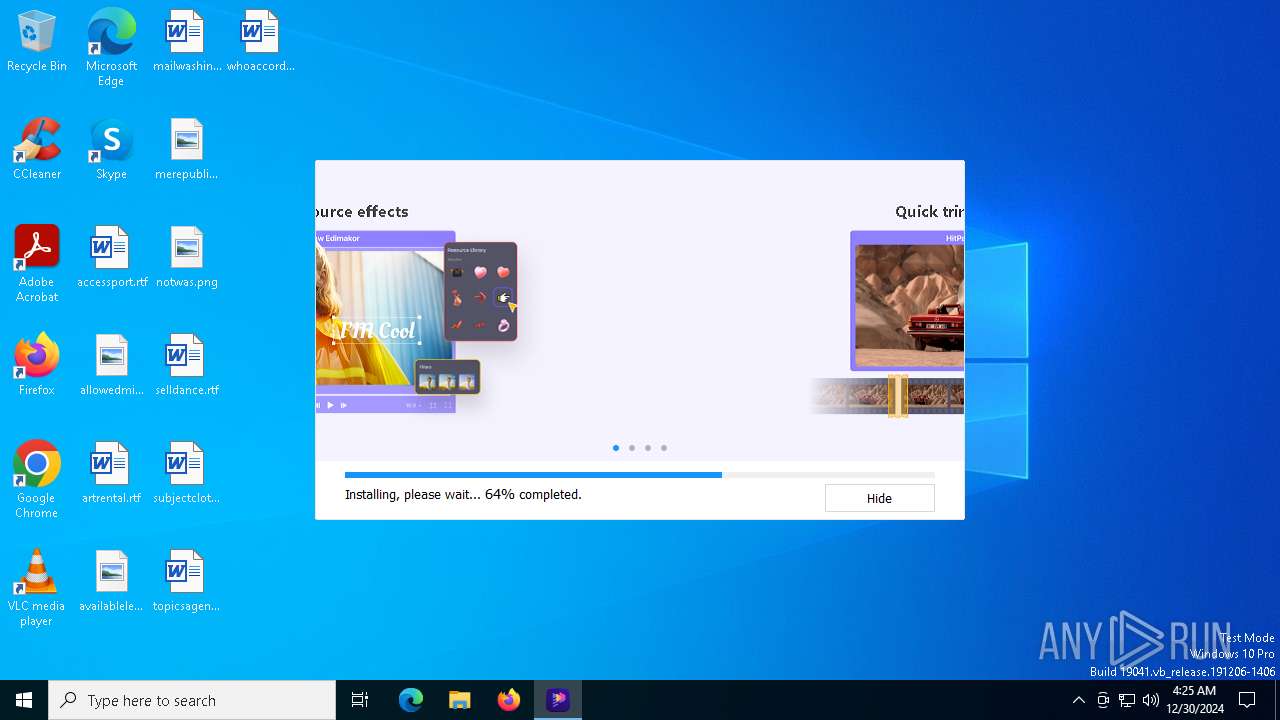Open Firefox desktop shortcut

pyautogui.click(x=37, y=366)
